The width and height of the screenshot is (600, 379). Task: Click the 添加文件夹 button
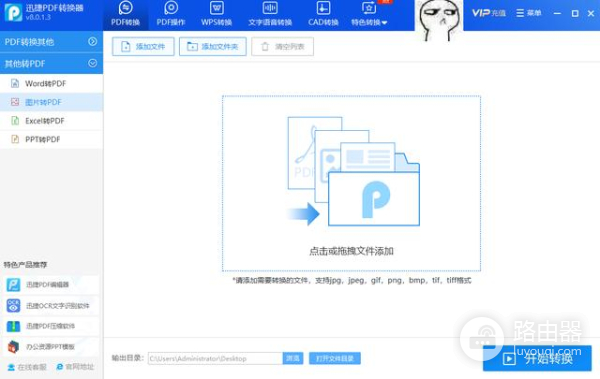[213, 47]
